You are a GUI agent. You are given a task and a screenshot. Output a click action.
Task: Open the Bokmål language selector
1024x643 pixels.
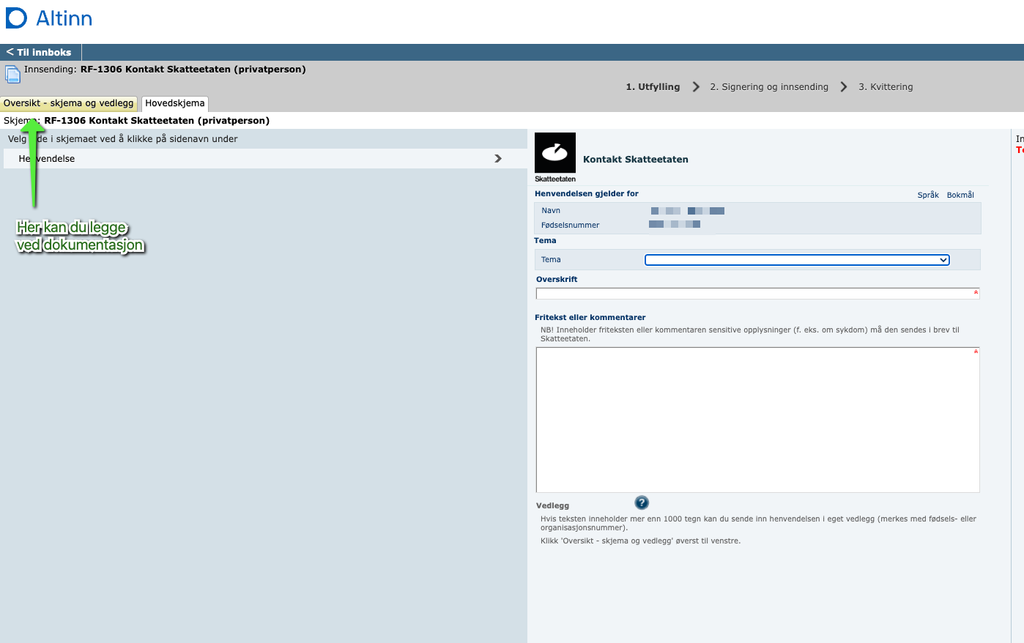tap(960, 195)
